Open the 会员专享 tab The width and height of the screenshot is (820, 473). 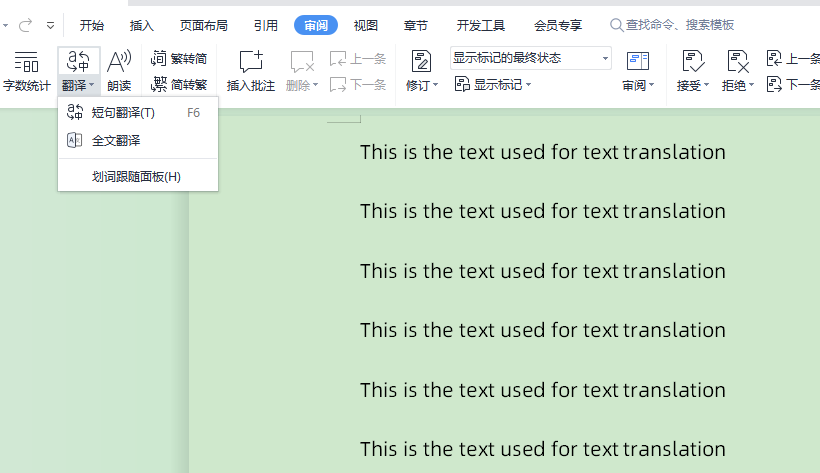coord(558,25)
